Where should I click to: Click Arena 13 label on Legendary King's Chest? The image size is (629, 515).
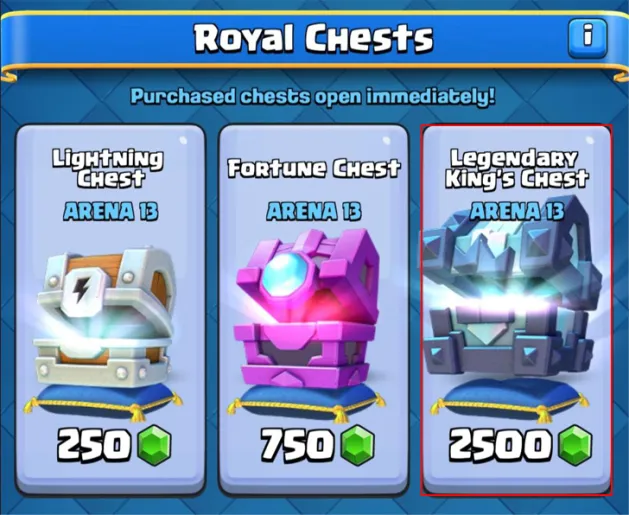(x=517, y=211)
